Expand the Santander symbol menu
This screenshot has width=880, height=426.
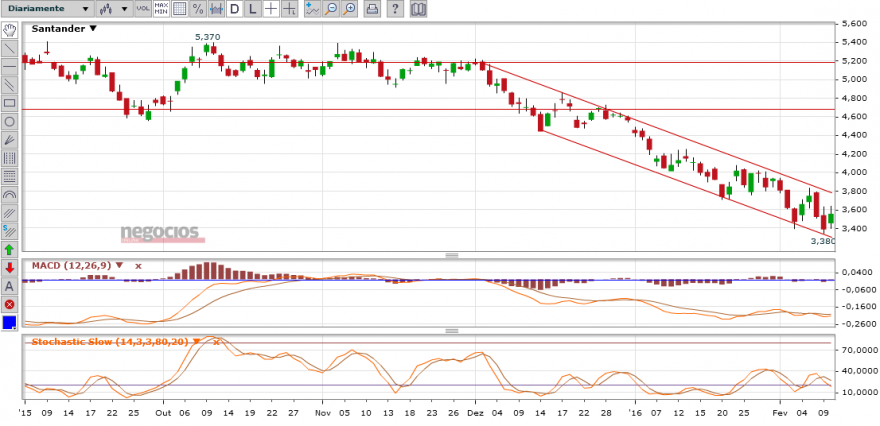[93, 29]
